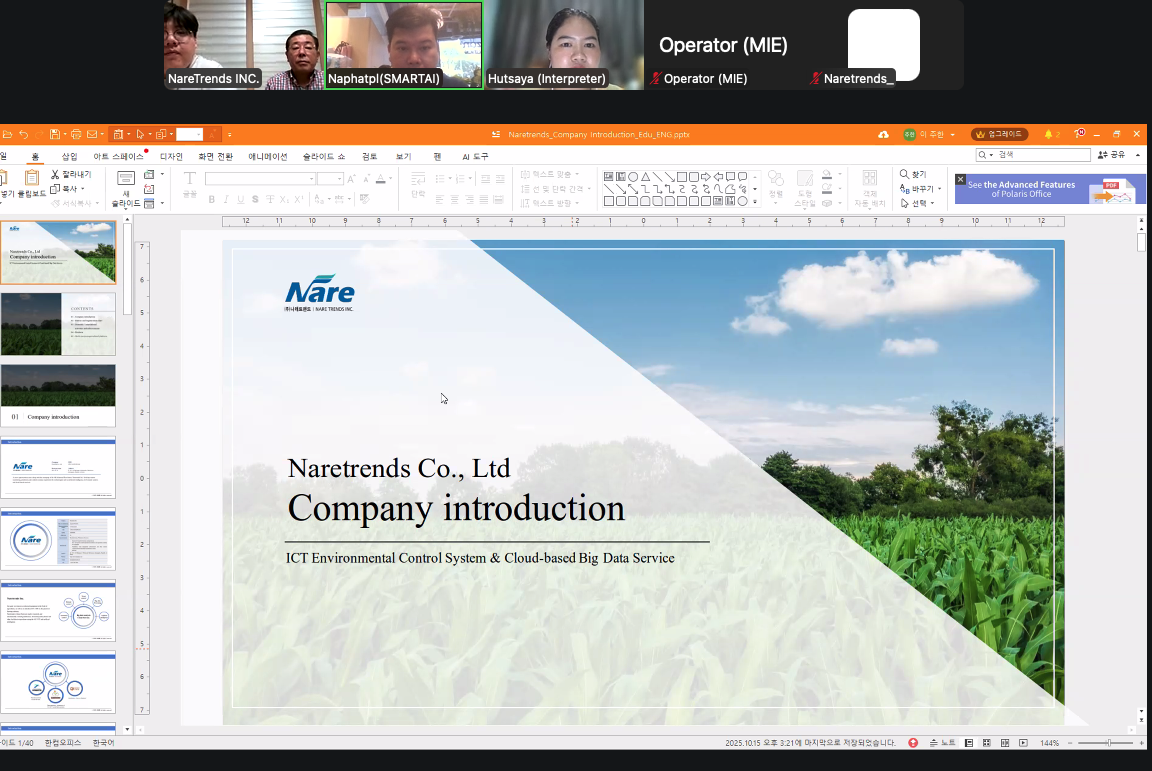The image size is (1152, 771).
Task: Click the 공유 (Share) button
Action: [x=1111, y=155]
